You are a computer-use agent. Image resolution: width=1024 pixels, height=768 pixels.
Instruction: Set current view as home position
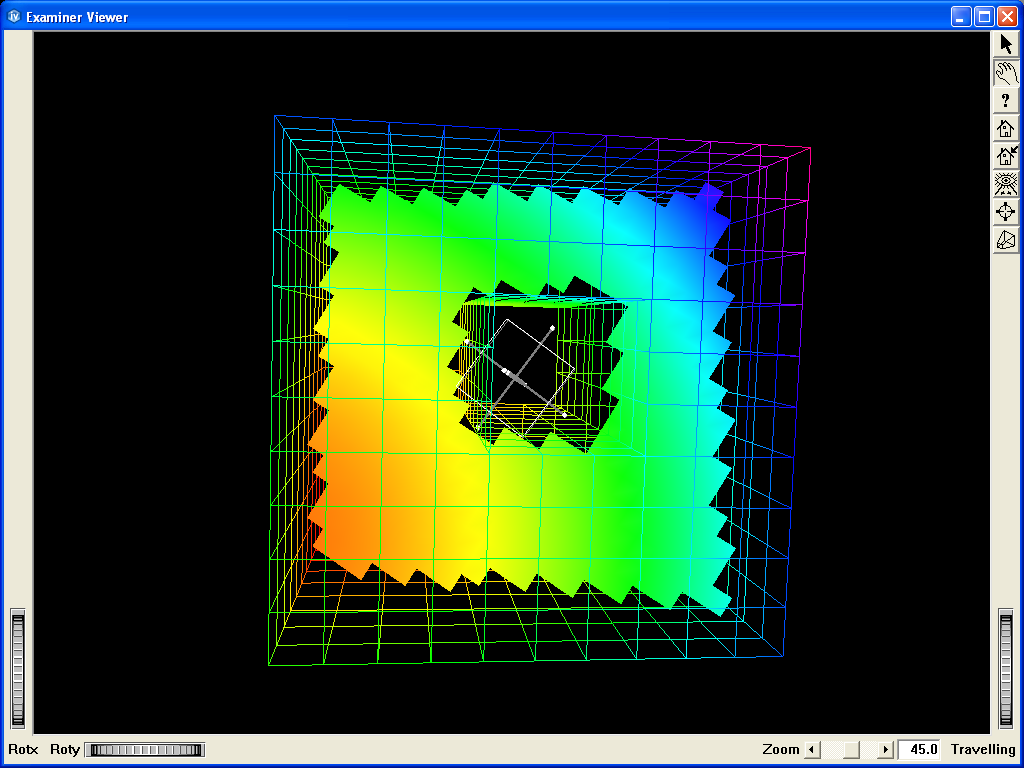tap(1006, 156)
